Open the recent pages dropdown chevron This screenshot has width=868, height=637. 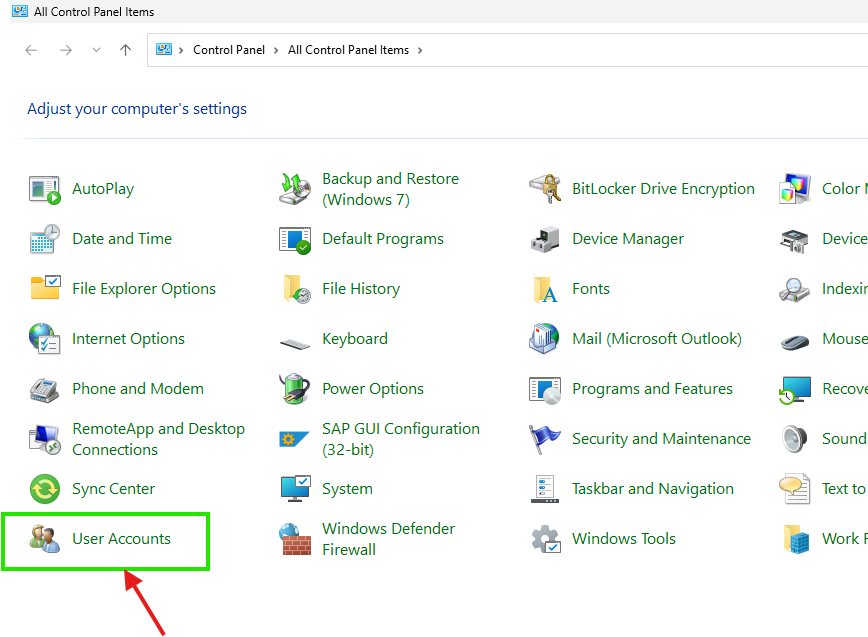pos(95,49)
